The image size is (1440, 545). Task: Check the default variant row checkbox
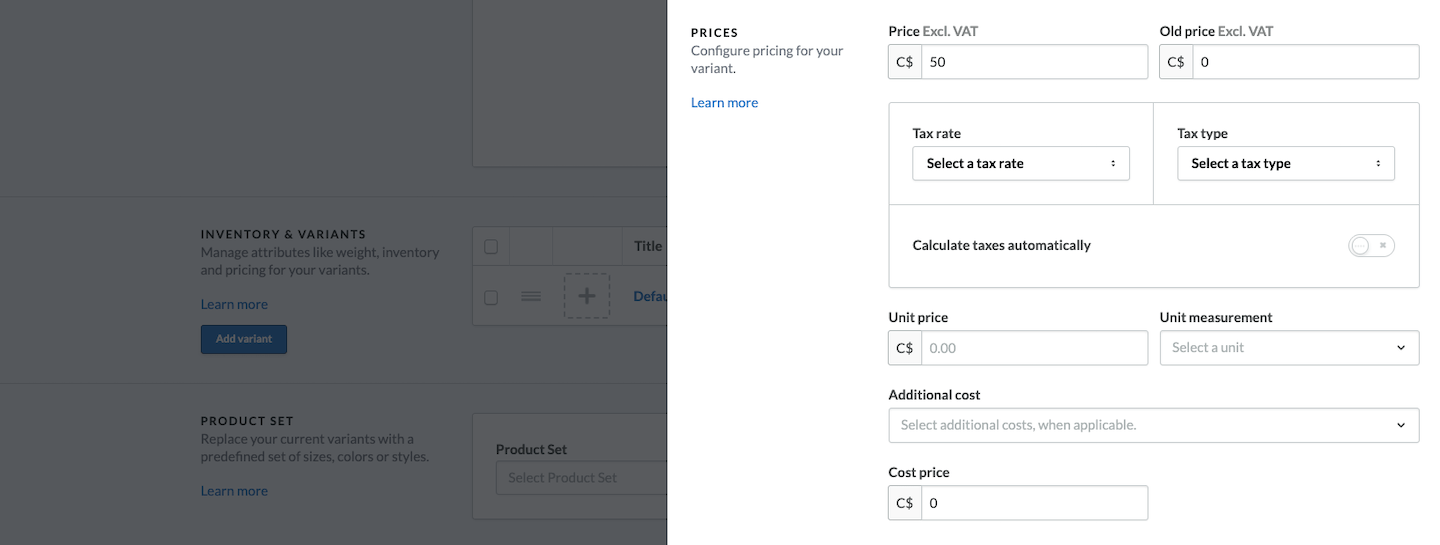click(x=491, y=297)
